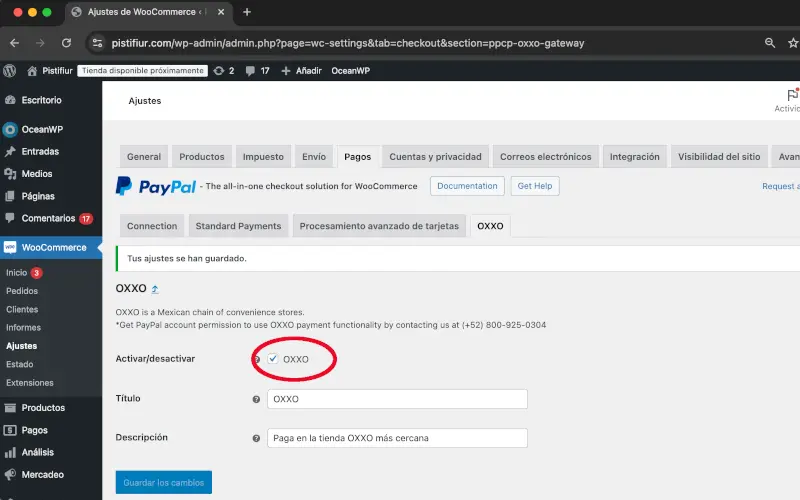Open OceanWP admin bar menu
The width and height of the screenshot is (800, 500).
tap(351, 70)
